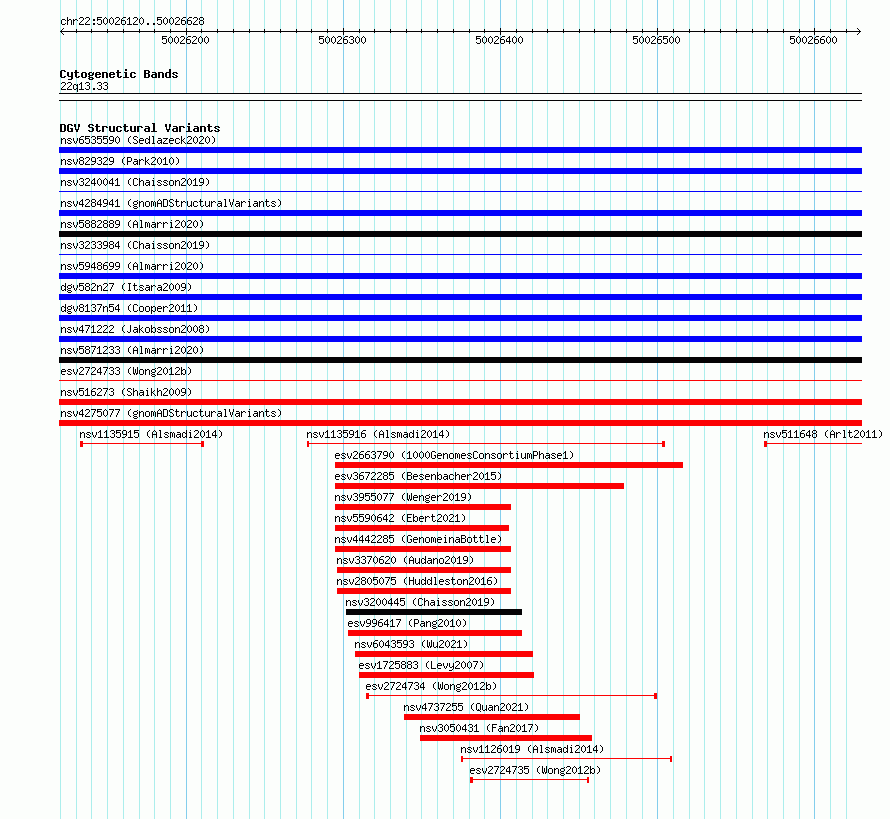
Task: Open nsv2805075 (Huddleston2016) label
Action: tap(417, 581)
